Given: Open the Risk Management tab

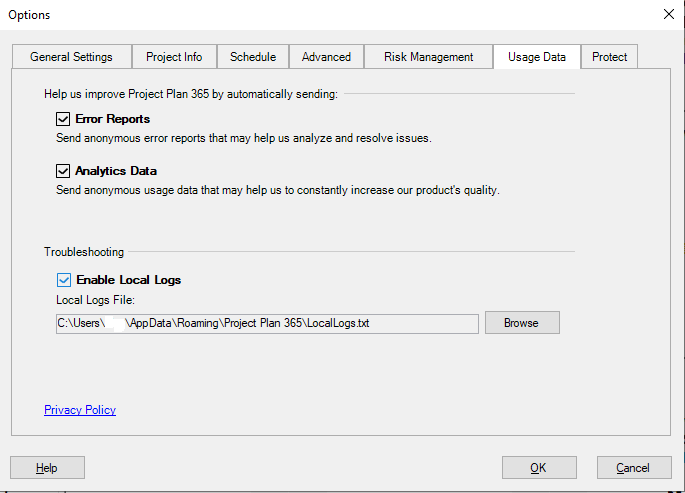Looking at the screenshot, I should [428, 57].
